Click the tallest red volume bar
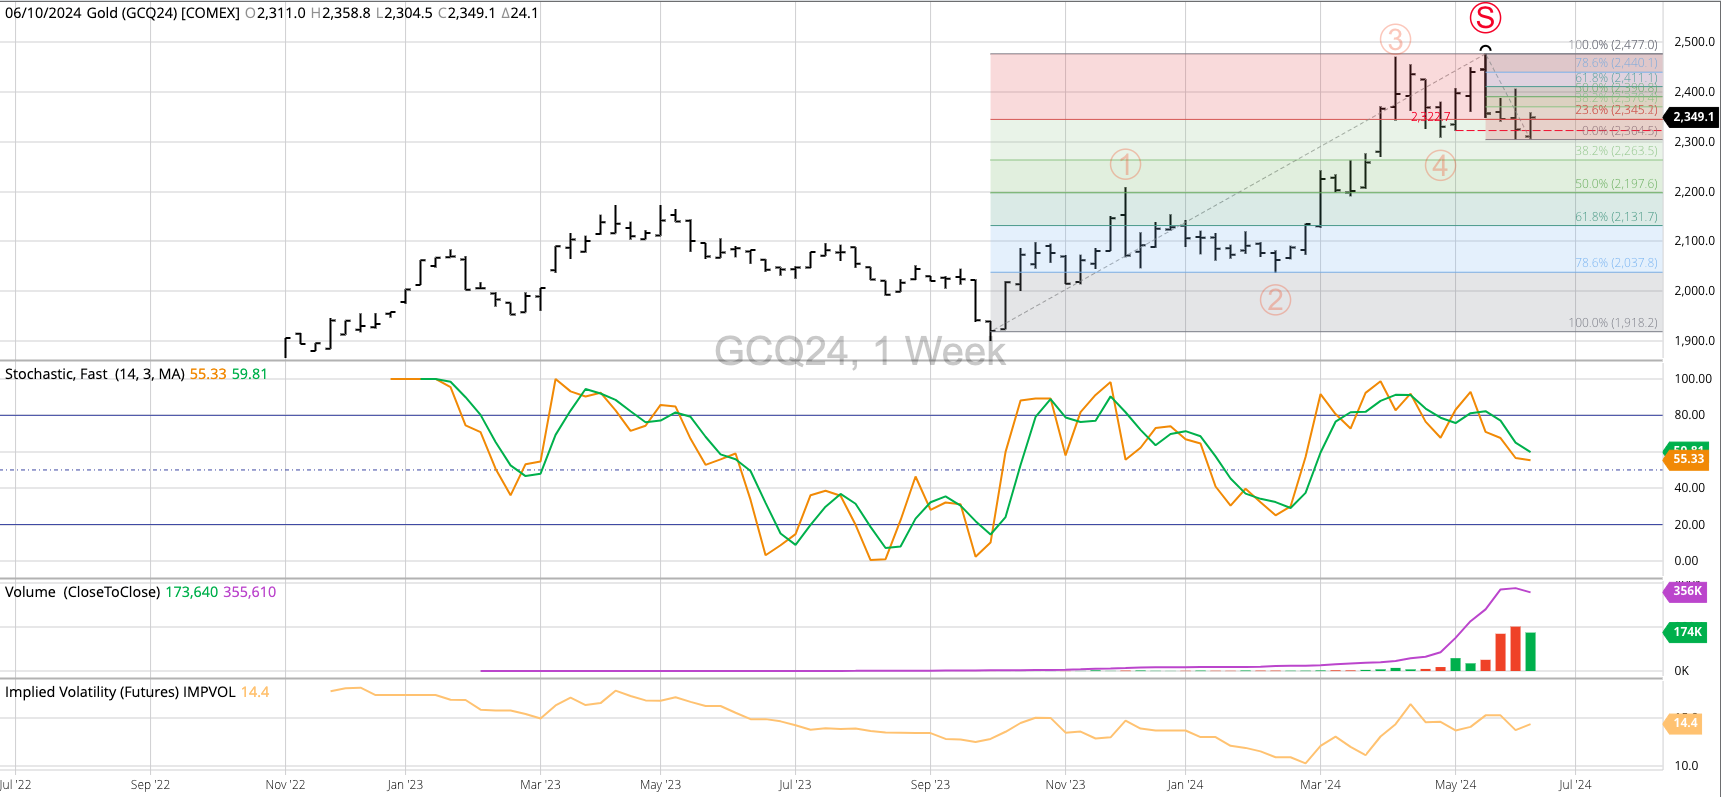The image size is (1721, 797). click(x=1515, y=649)
